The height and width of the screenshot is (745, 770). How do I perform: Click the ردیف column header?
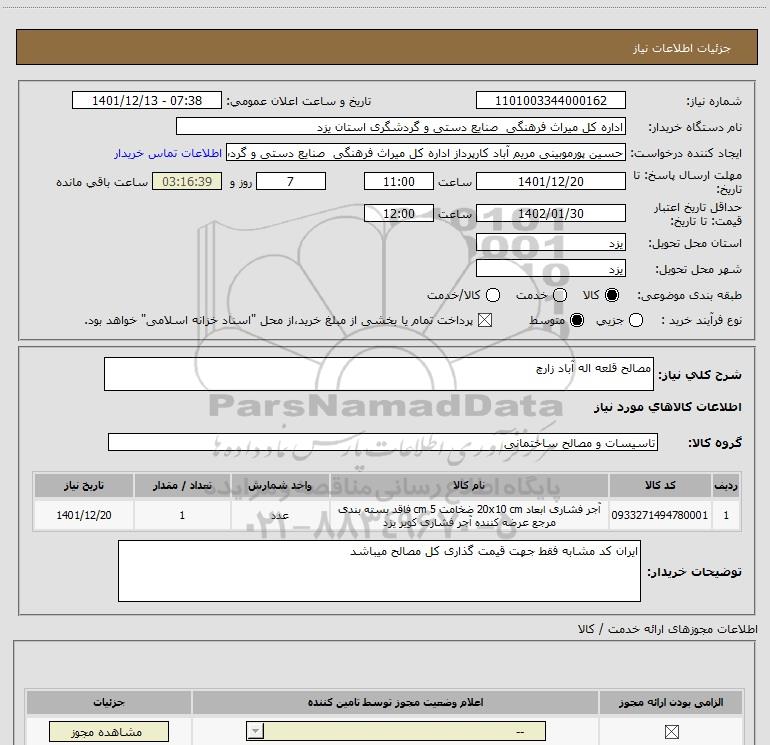(x=726, y=485)
